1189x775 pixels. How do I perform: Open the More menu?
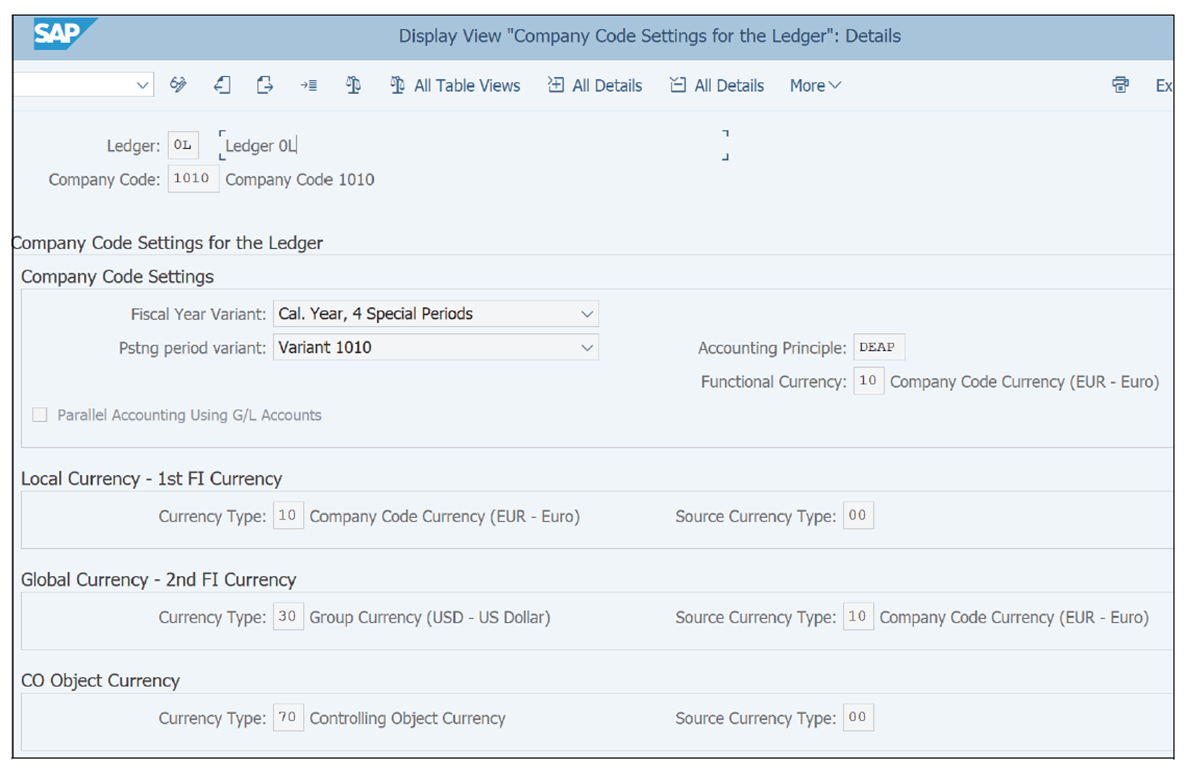[x=815, y=86]
